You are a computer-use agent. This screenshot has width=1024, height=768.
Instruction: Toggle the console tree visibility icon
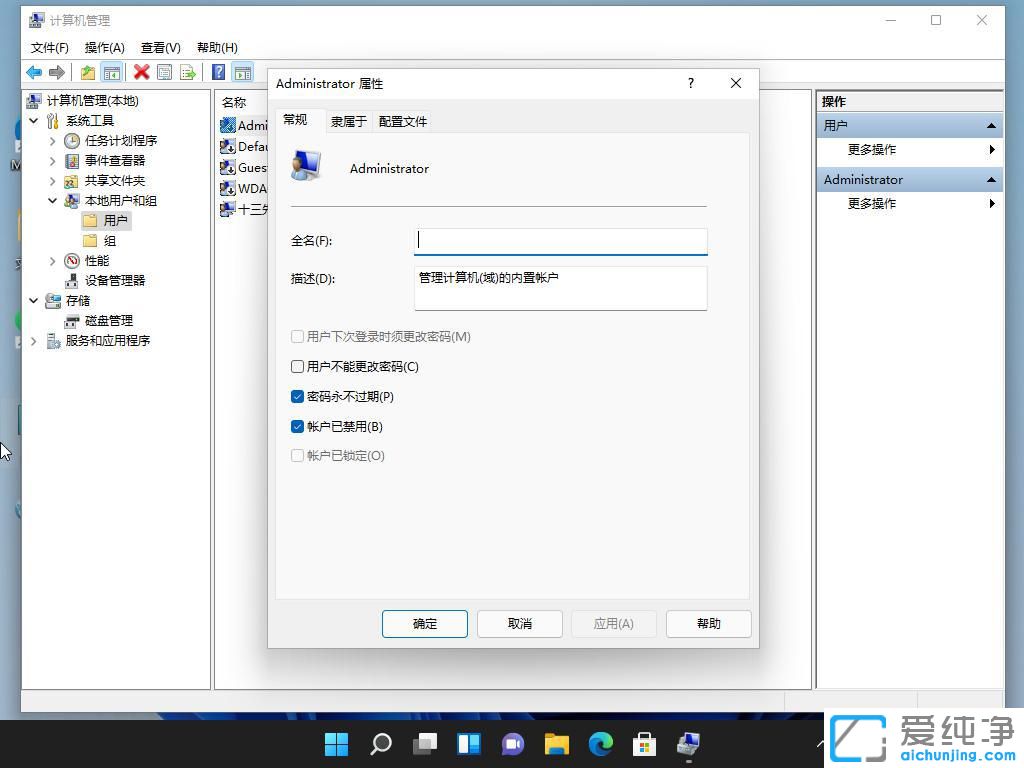pyautogui.click(x=111, y=72)
